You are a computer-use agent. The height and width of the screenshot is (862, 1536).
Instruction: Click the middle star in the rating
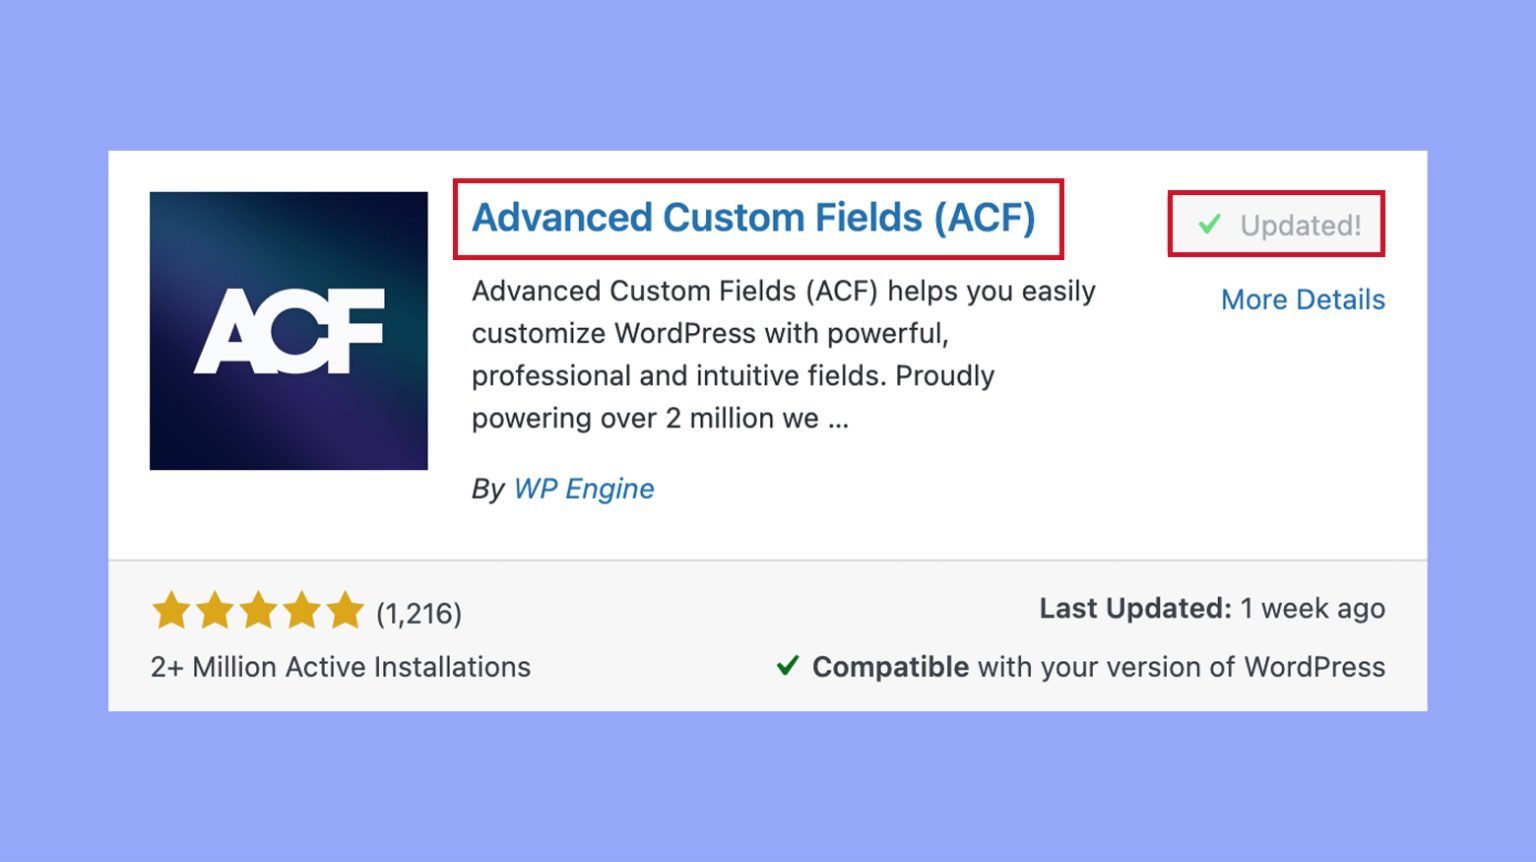258,610
